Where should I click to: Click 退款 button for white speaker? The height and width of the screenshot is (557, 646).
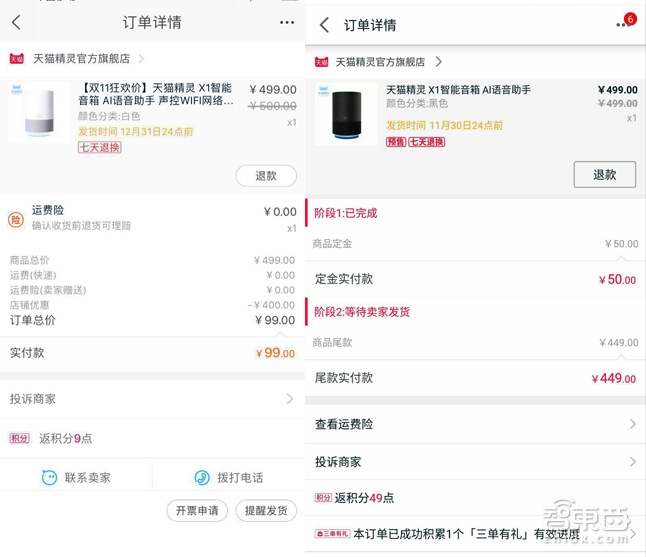(x=266, y=176)
